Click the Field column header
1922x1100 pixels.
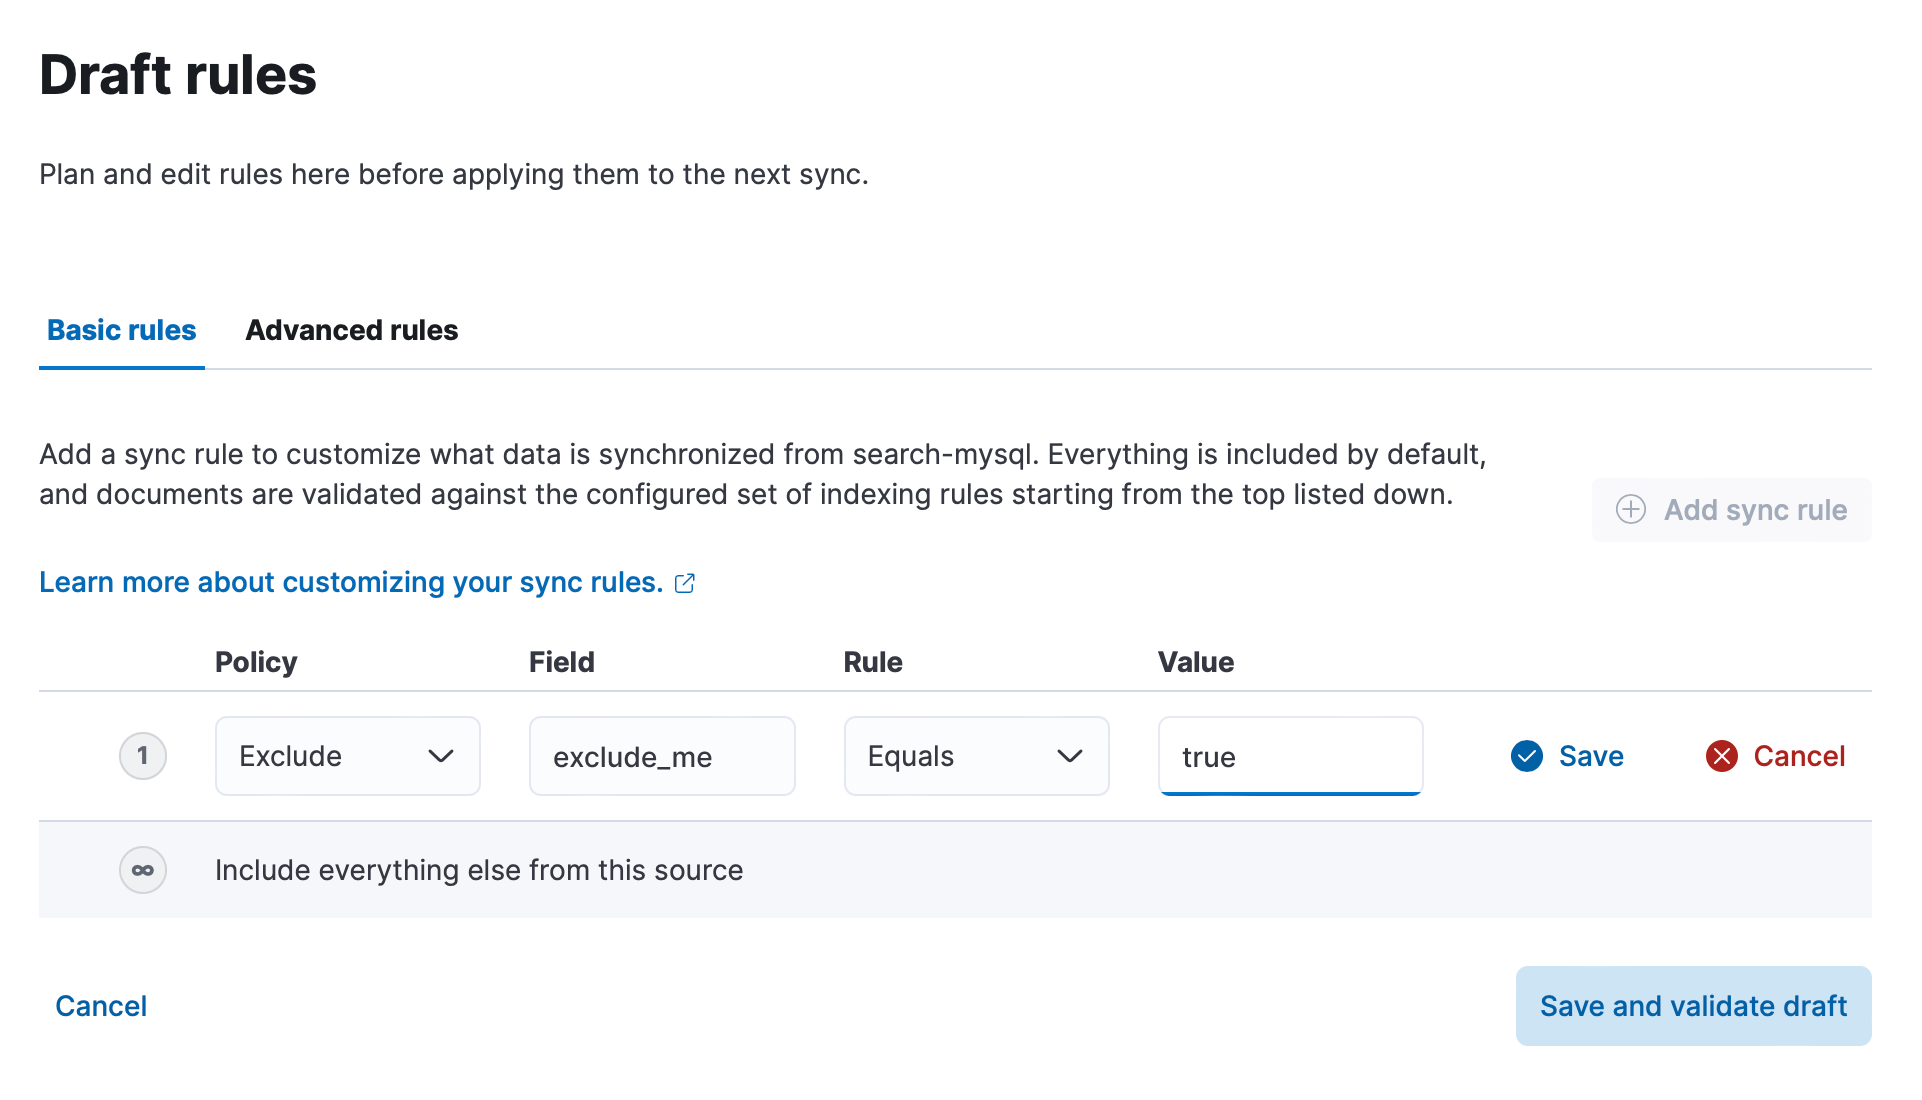pyautogui.click(x=562, y=662)
